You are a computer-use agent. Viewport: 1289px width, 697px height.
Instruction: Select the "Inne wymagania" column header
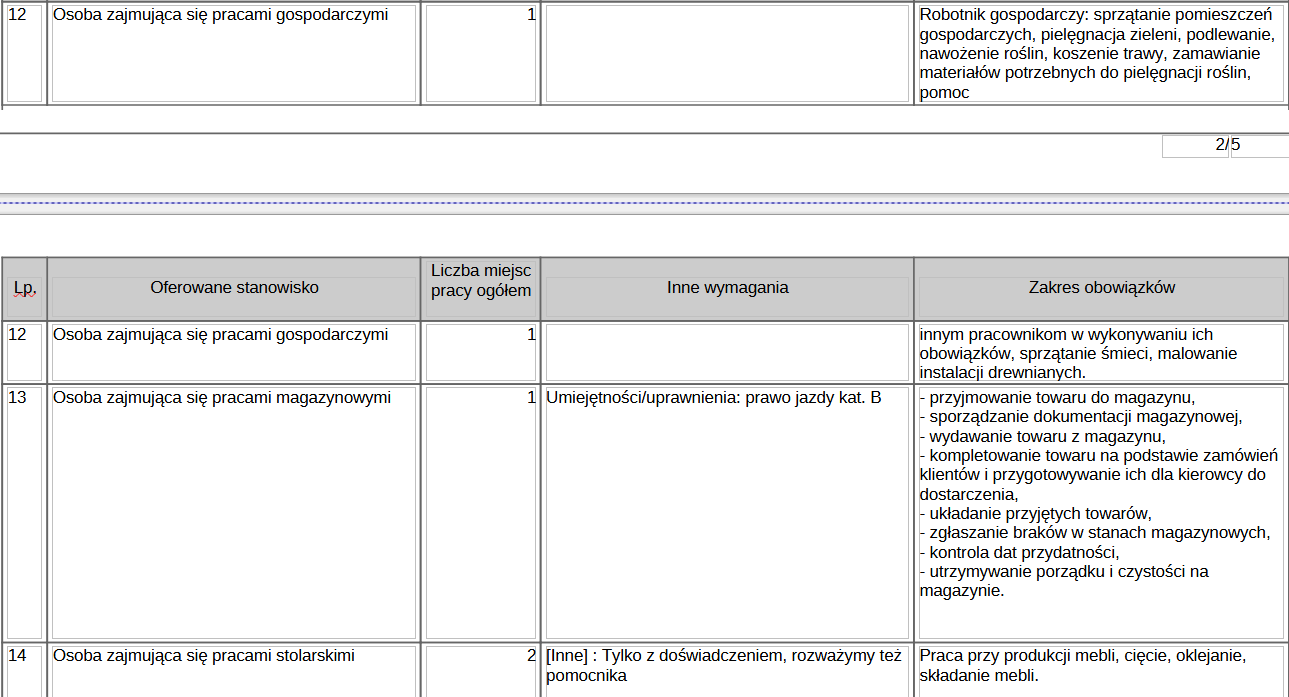tap(727, 288)
